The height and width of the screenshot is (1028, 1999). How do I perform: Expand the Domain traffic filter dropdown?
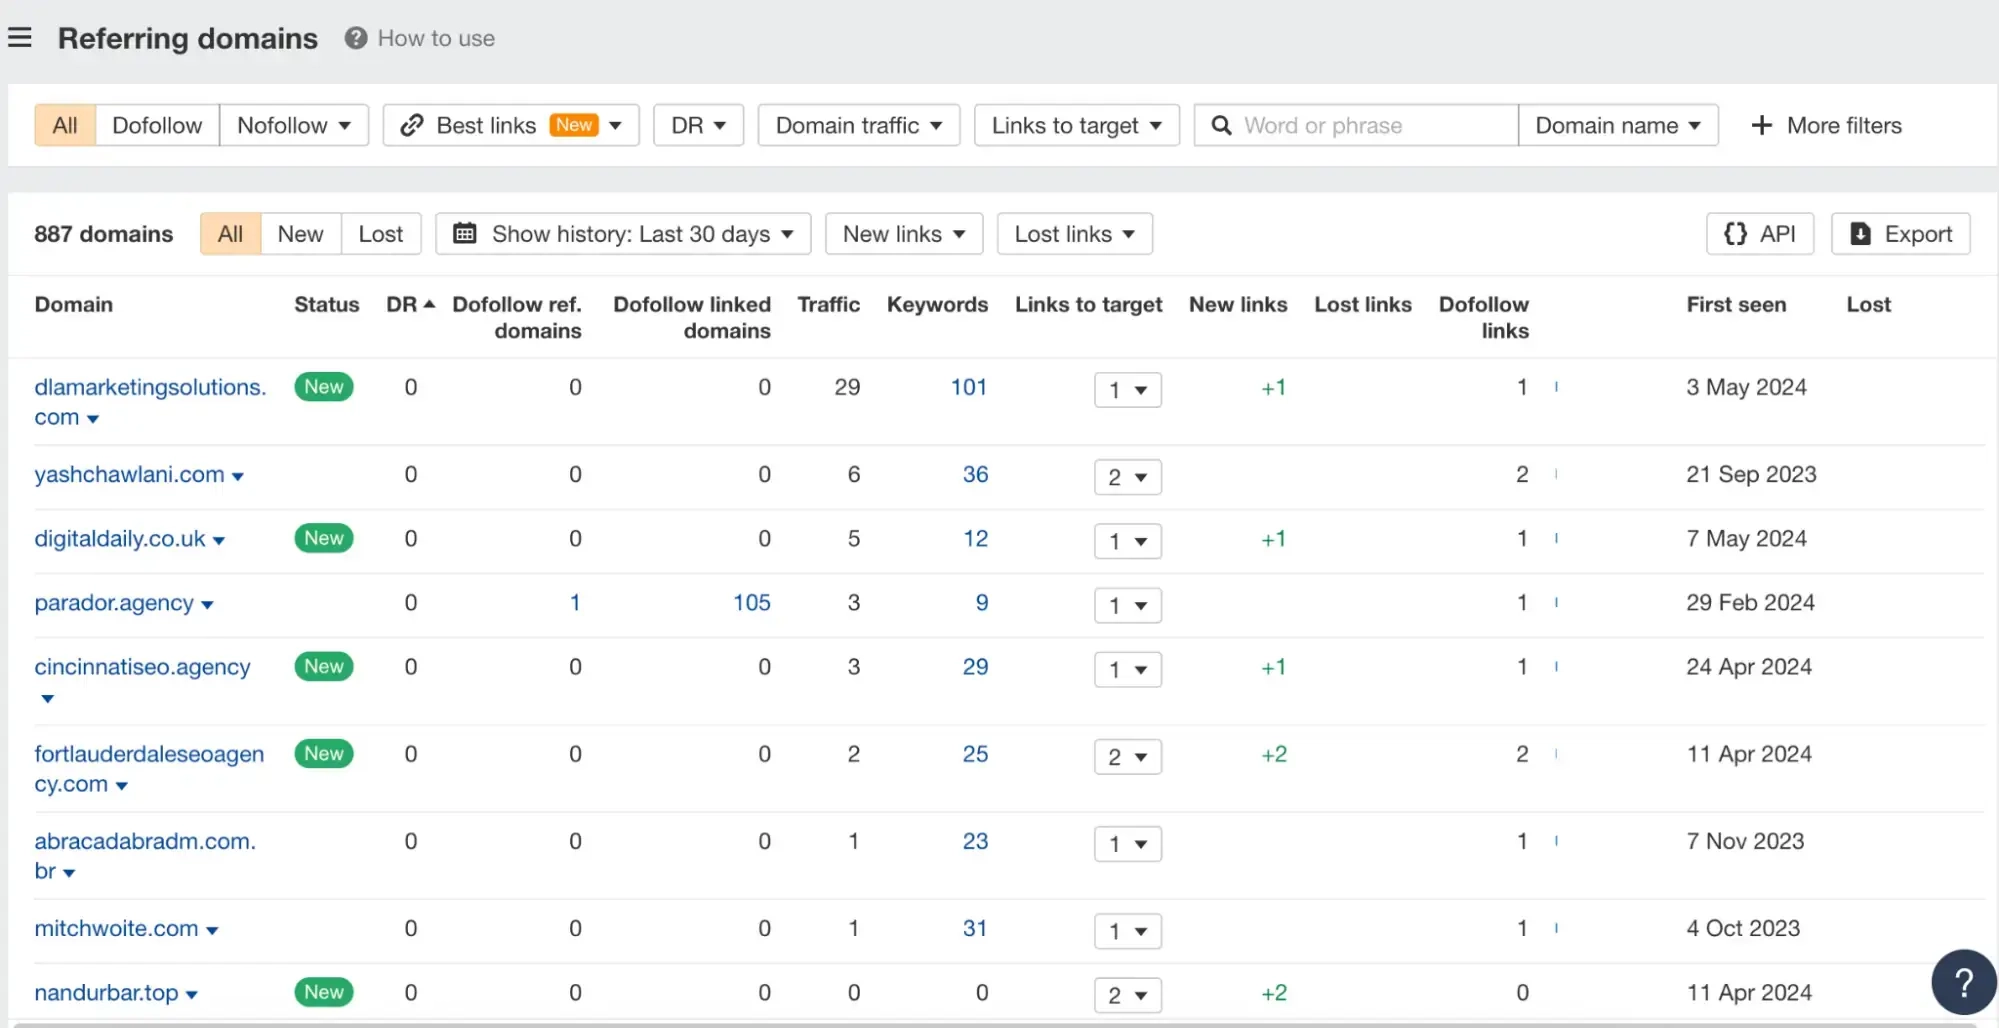858,125
